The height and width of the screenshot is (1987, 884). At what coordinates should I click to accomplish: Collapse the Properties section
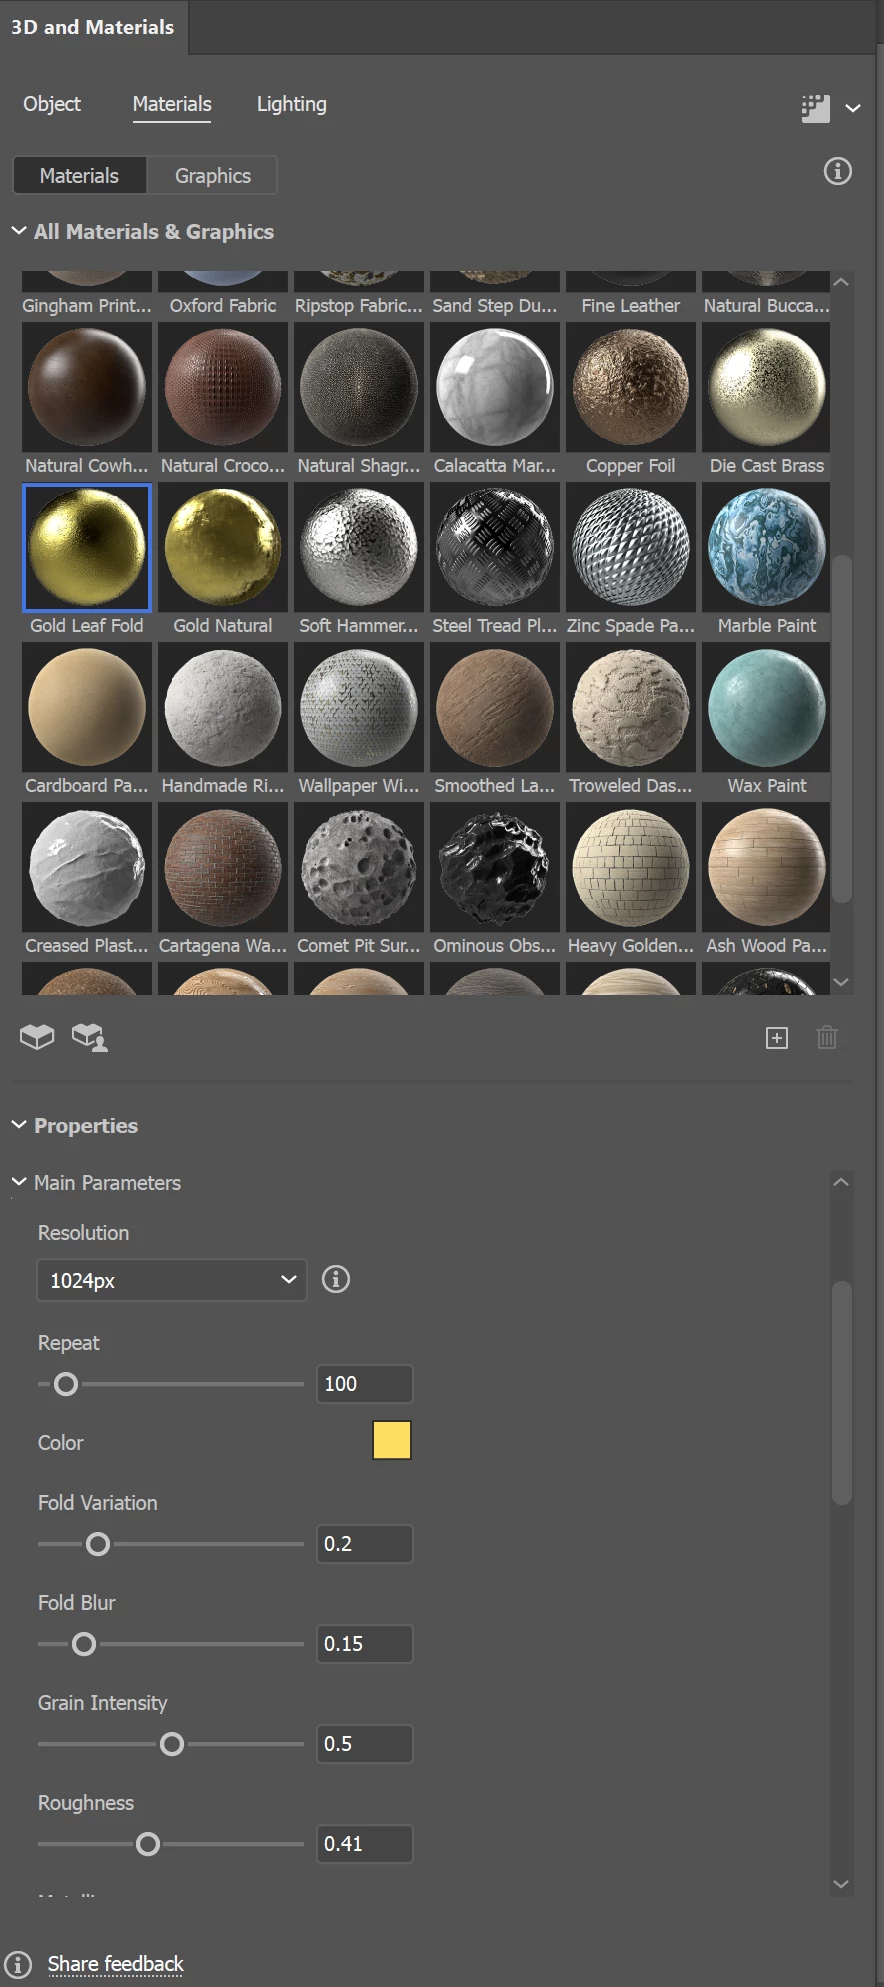click(x=19, y=1125)
